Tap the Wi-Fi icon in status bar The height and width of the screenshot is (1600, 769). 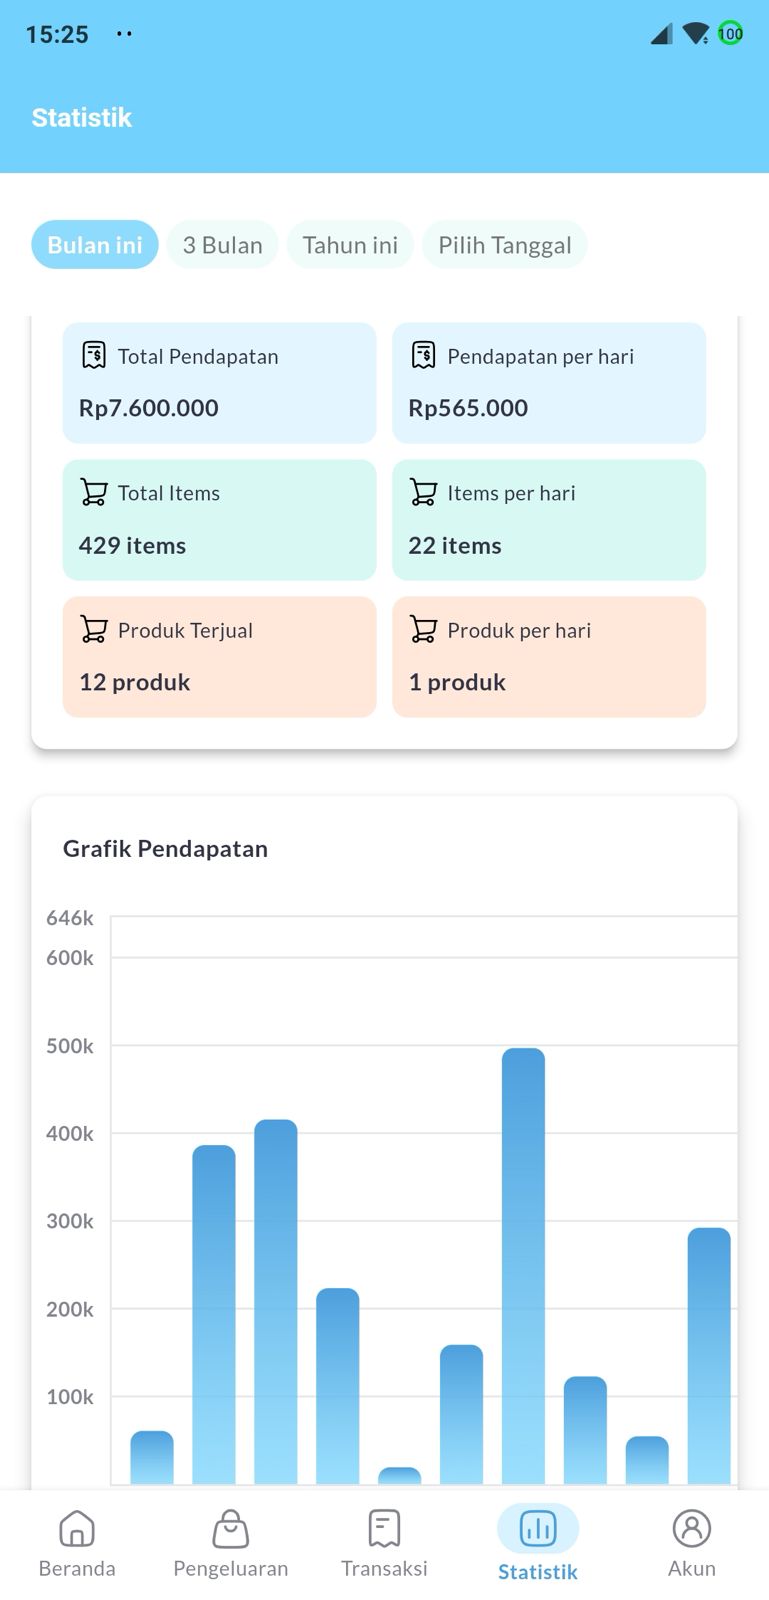tap(695, 34)
